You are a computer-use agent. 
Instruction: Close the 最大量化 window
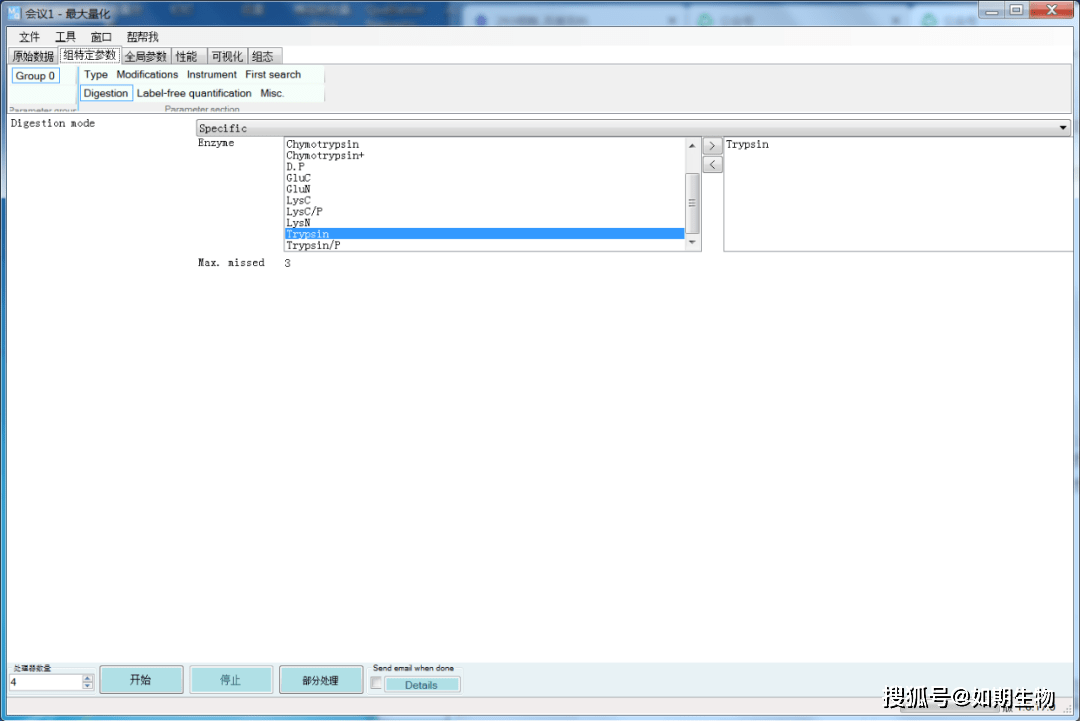click(x=1051, y=10)
